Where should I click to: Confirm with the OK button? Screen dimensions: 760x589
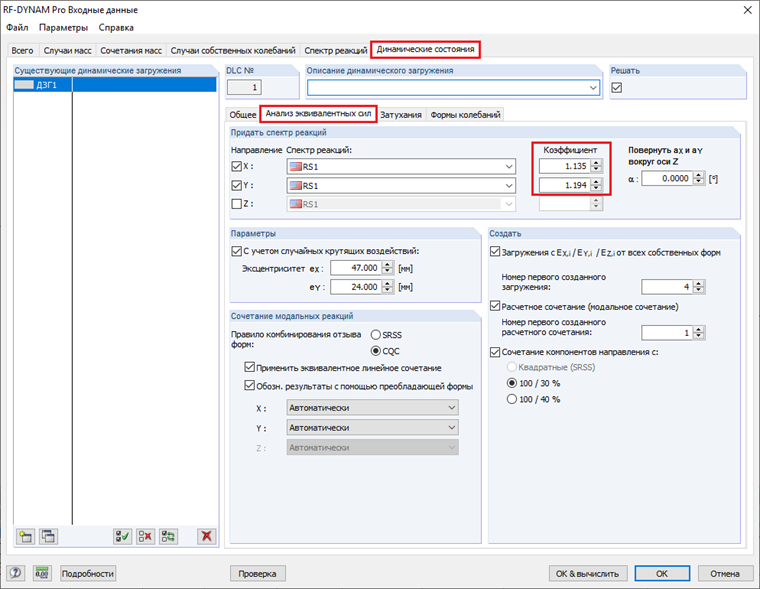662,573
